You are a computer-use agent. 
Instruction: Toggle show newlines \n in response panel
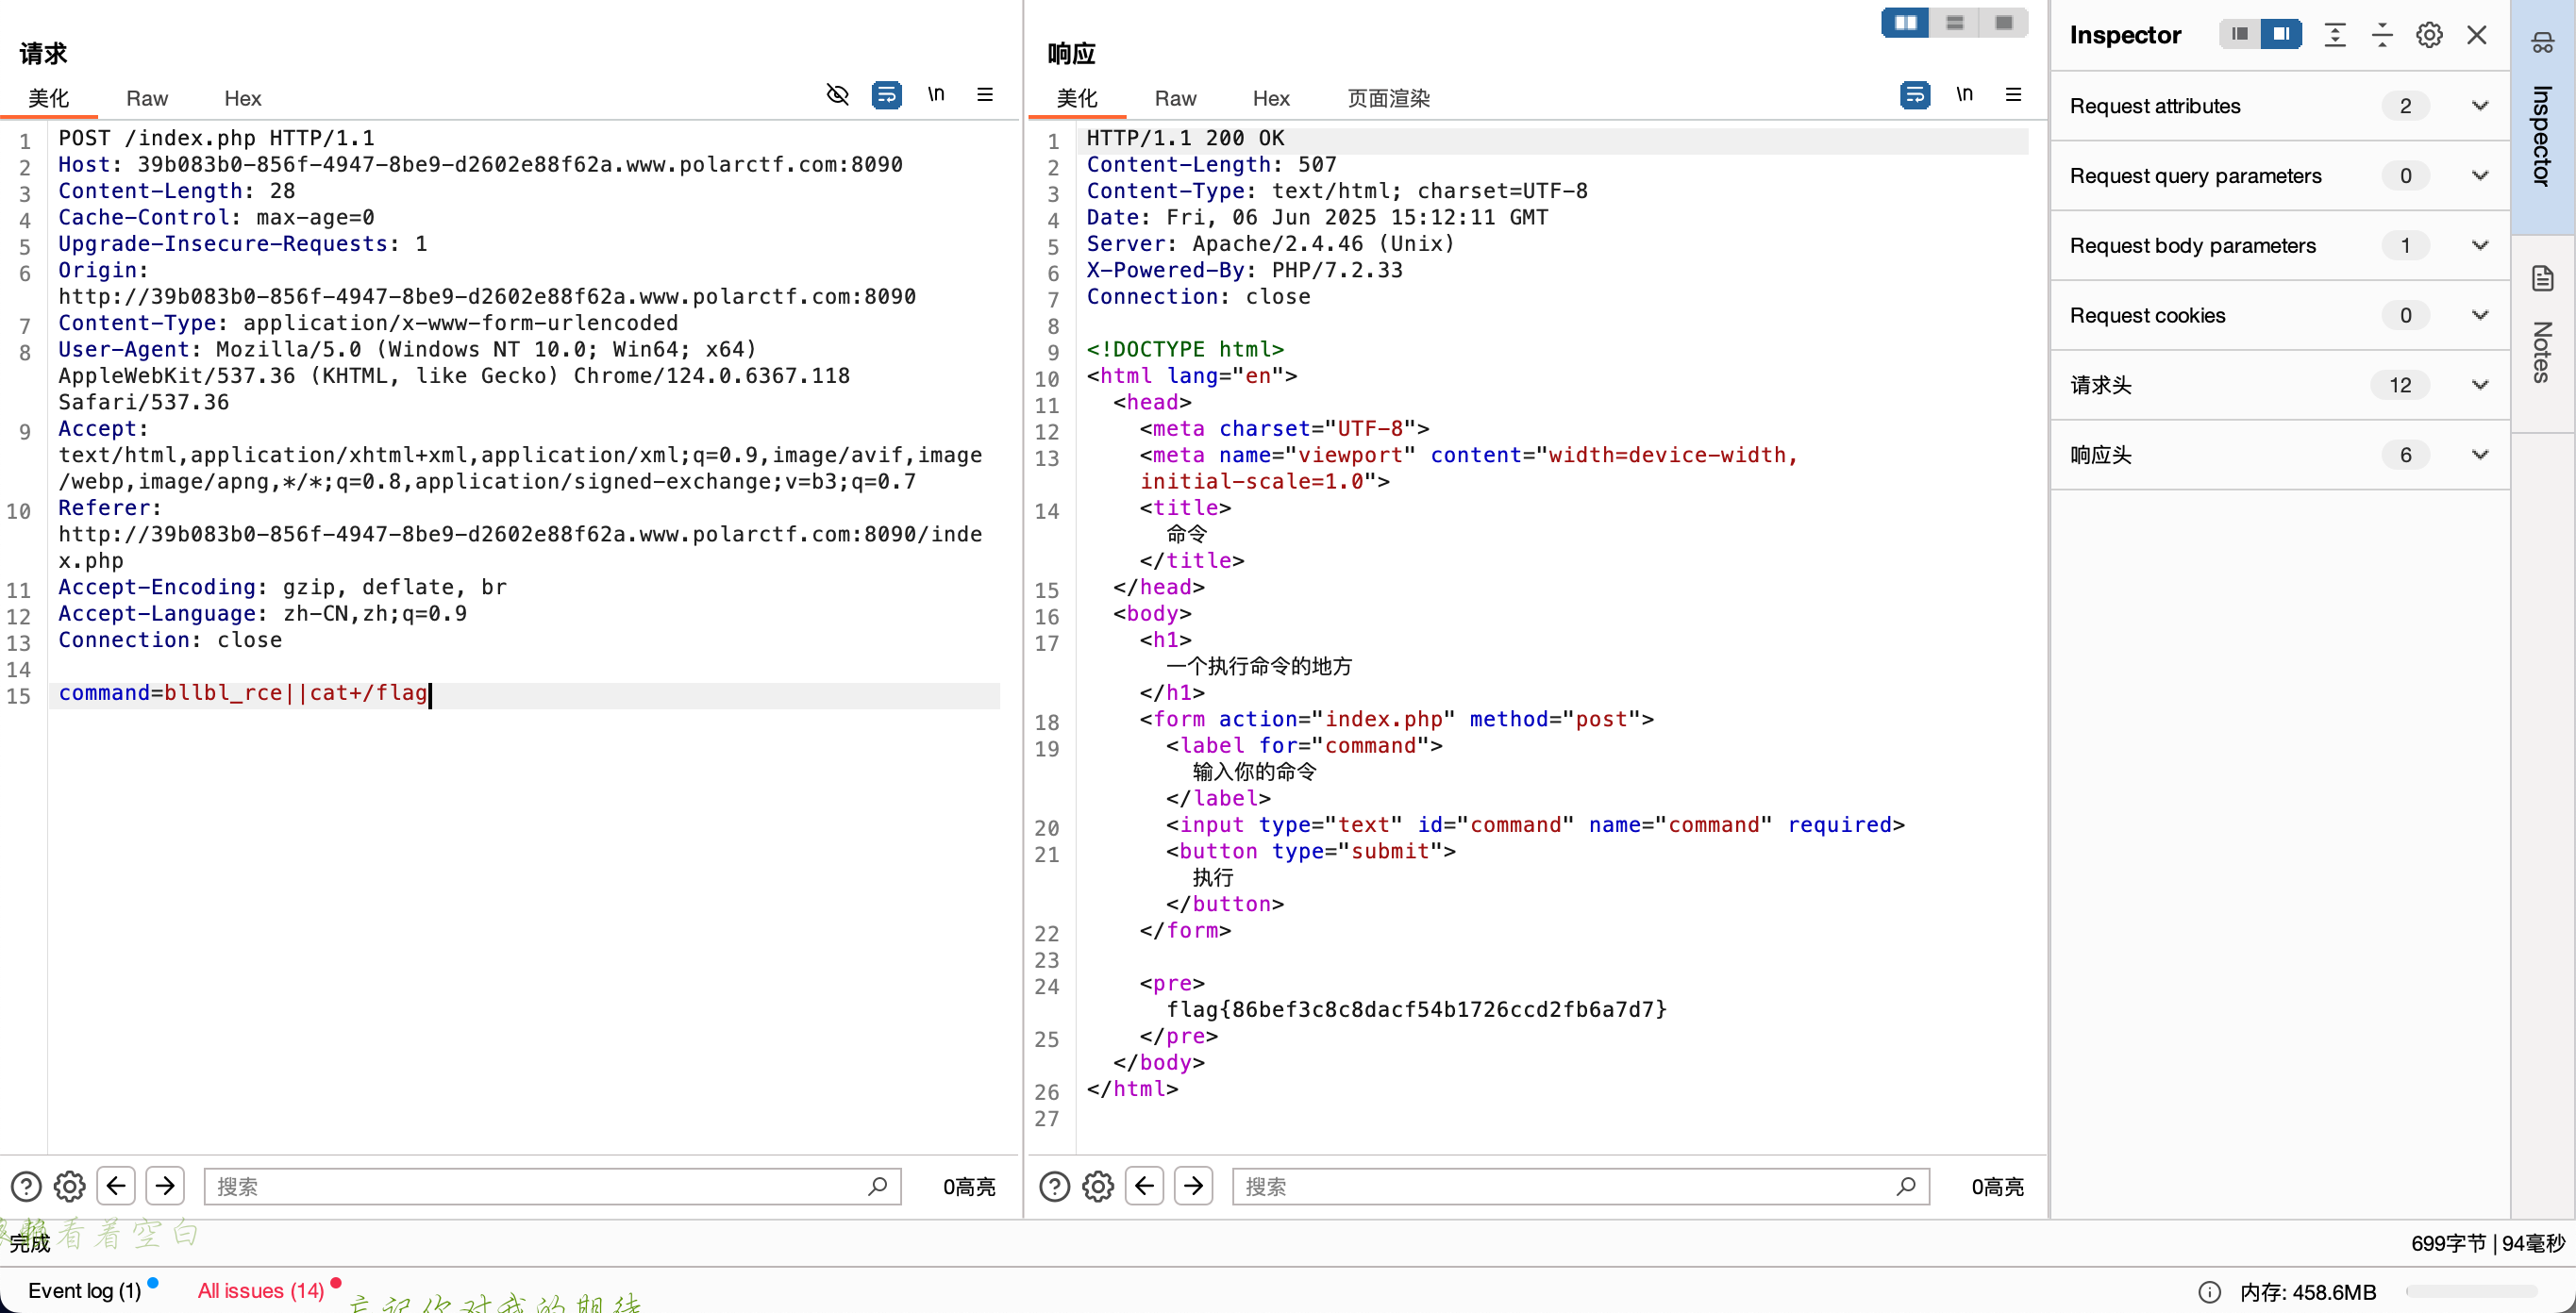(x=1964, y=95)
